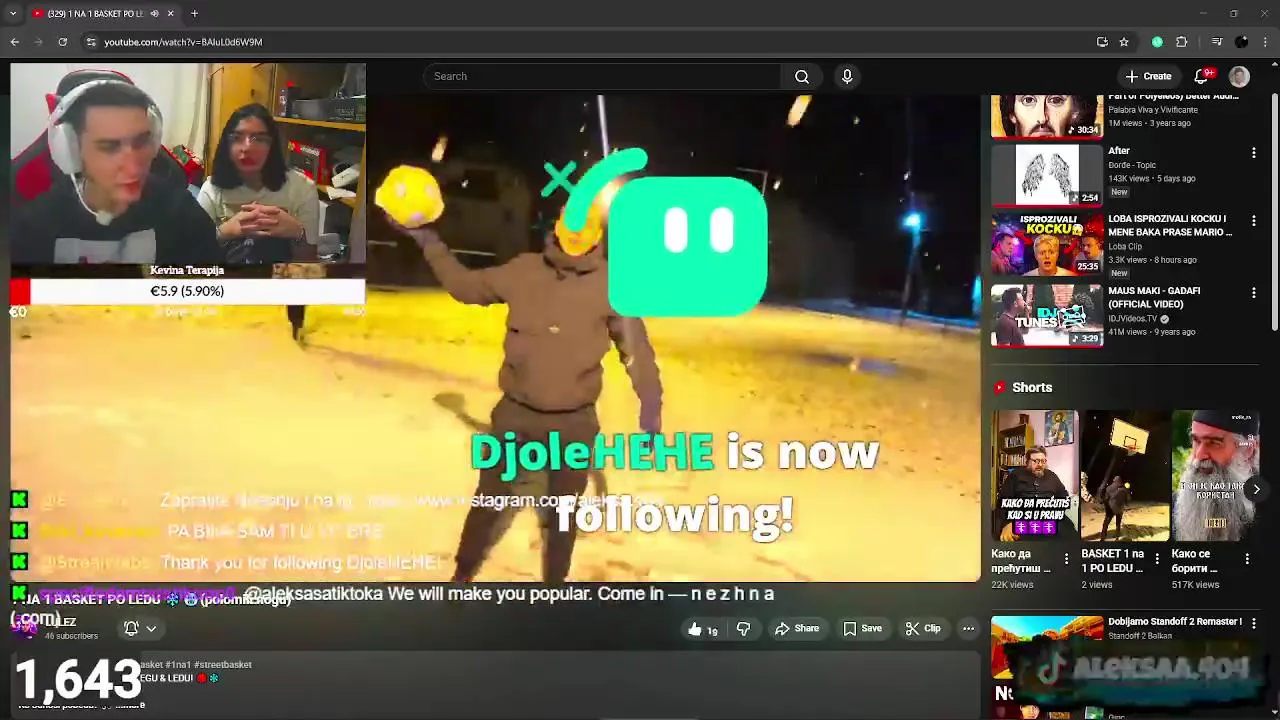Click the #streetbasket hashtag link
Image resolution: width=1280 pixels, height=720 pixels.
coord(223,665)
